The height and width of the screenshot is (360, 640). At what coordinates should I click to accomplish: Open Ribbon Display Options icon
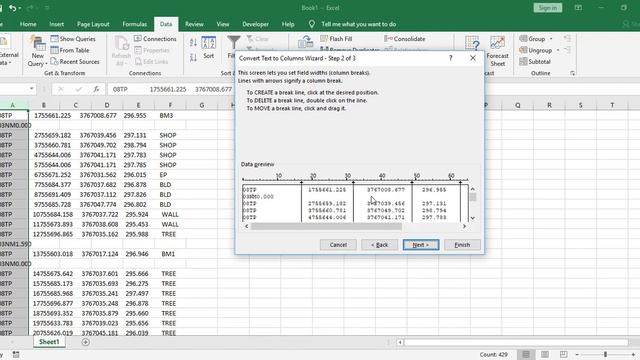pos(578,8)
